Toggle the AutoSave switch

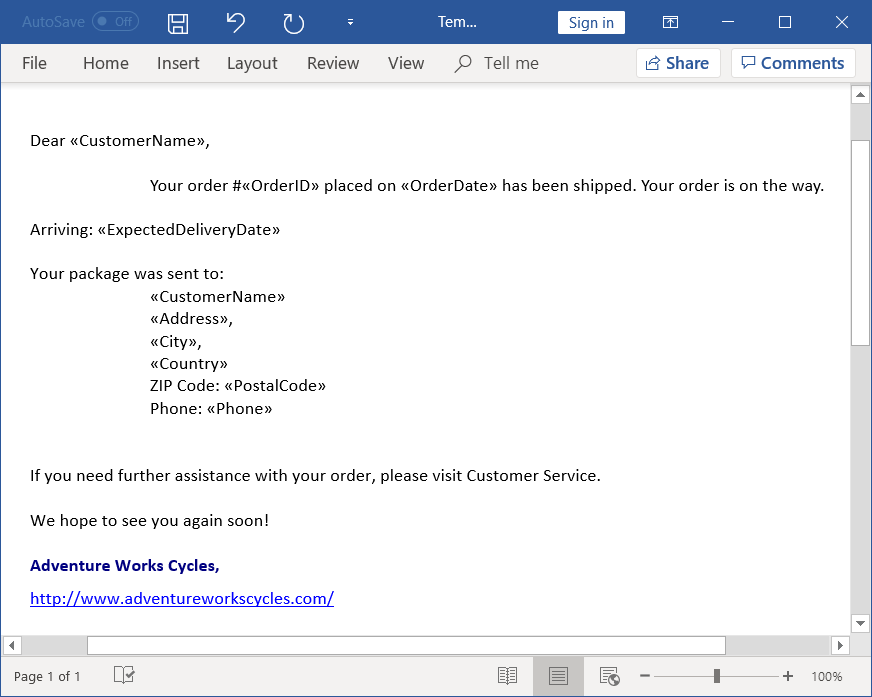[x=115, y=22]
